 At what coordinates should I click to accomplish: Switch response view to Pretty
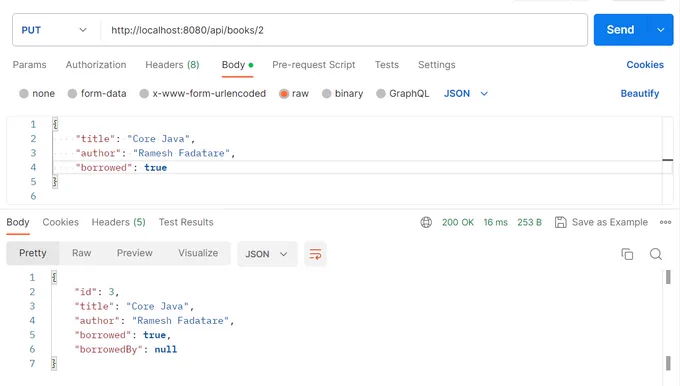click(33, 253)
